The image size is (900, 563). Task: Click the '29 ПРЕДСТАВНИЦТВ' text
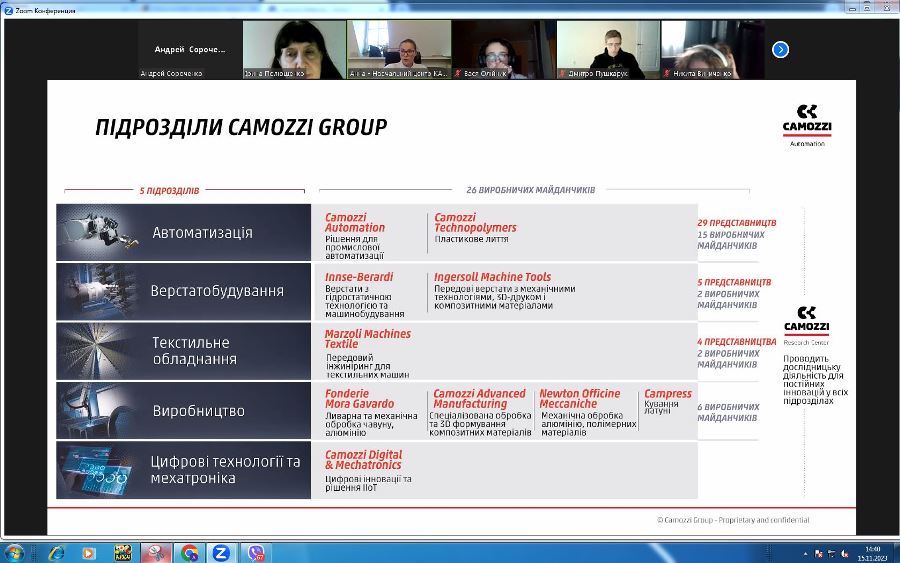tap(736, 223)
